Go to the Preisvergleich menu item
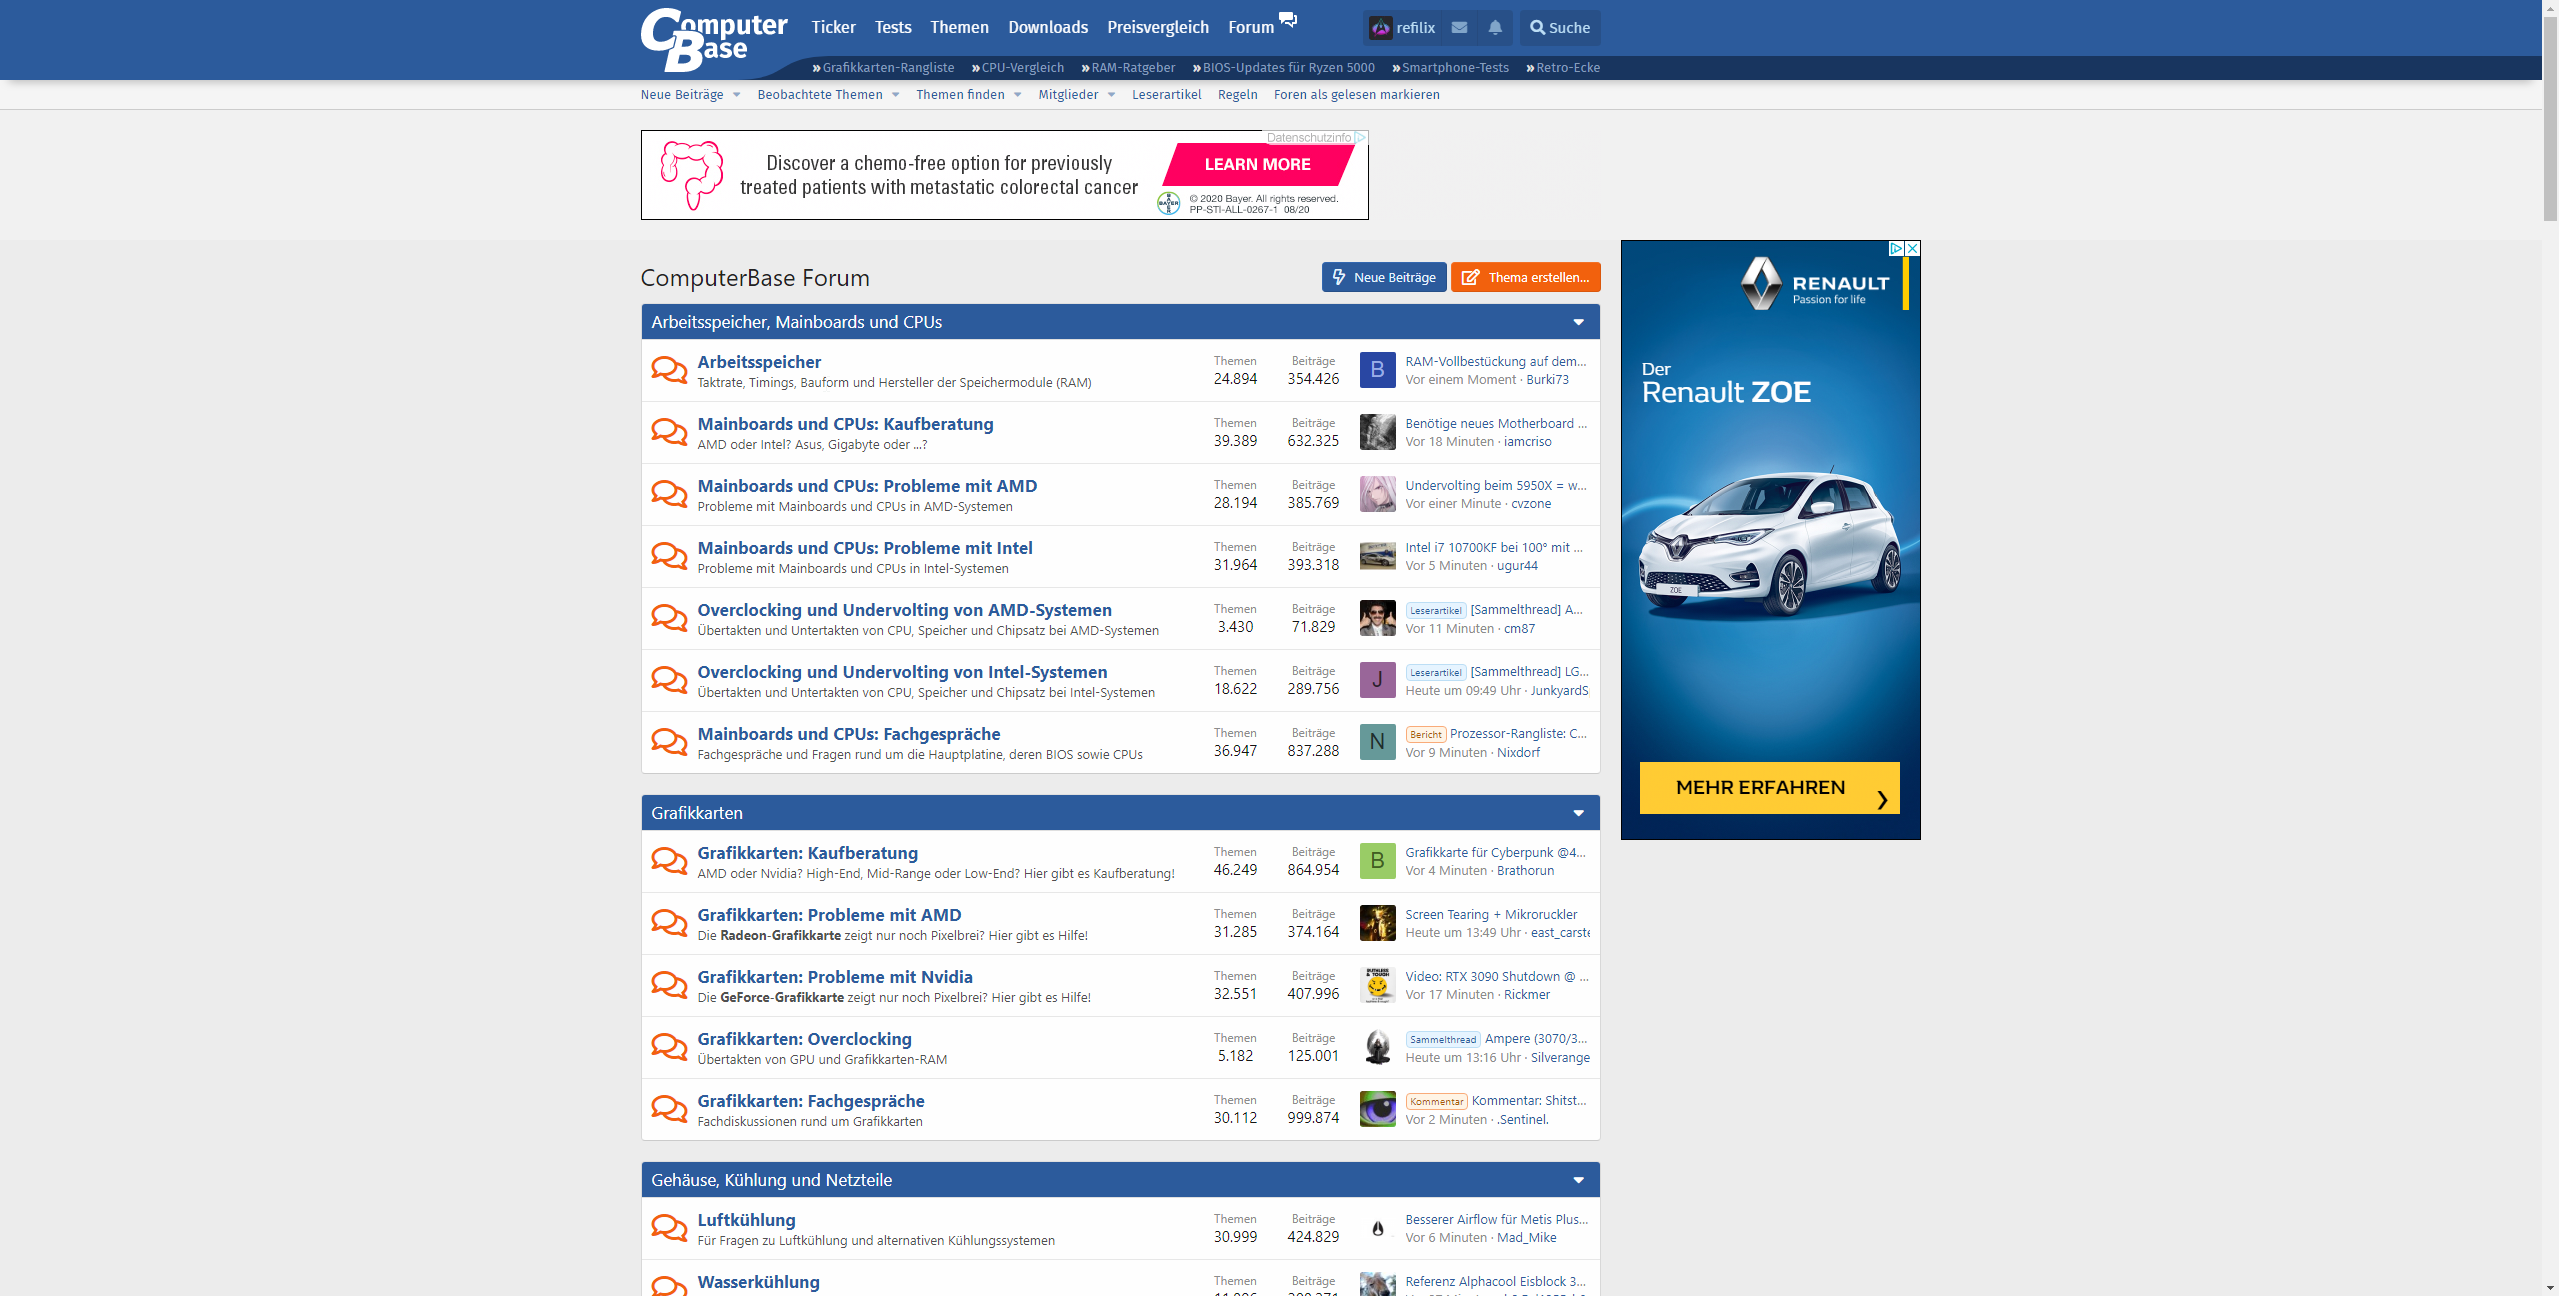 coord(1157,28)
